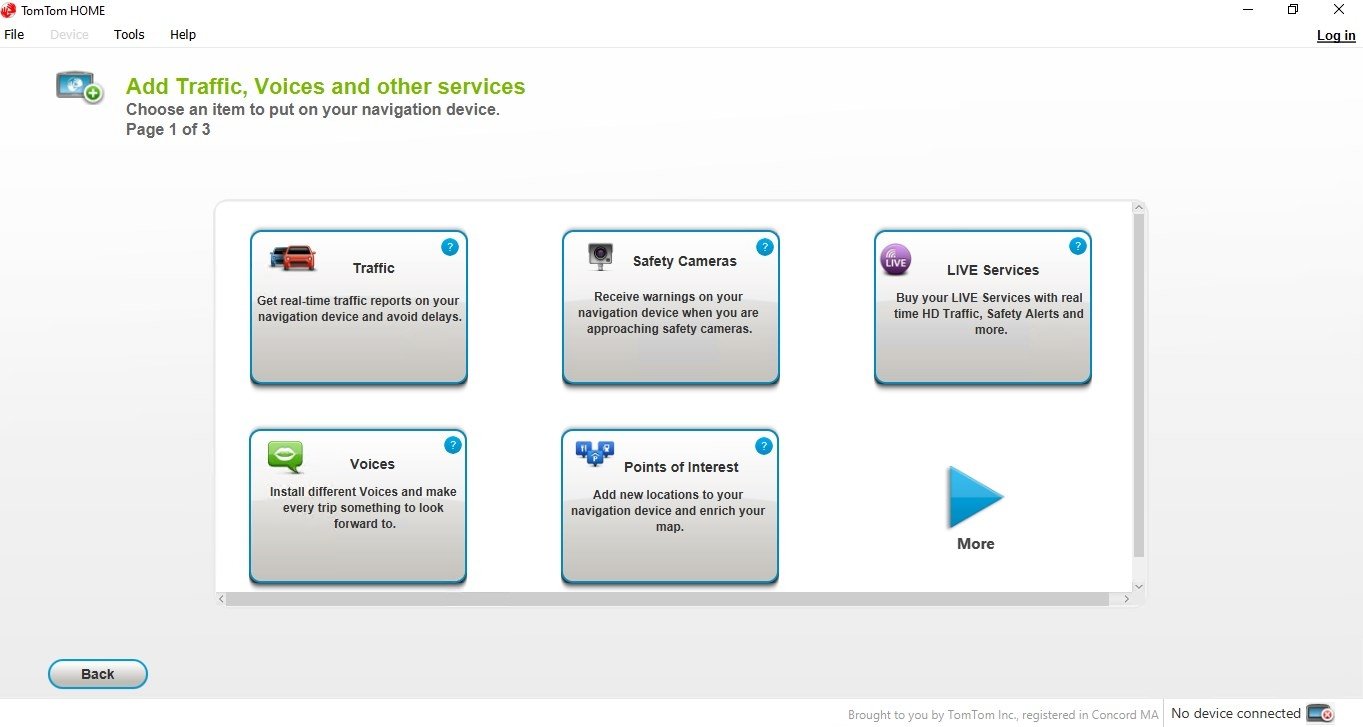Open the Tools menu

(129, 34)
